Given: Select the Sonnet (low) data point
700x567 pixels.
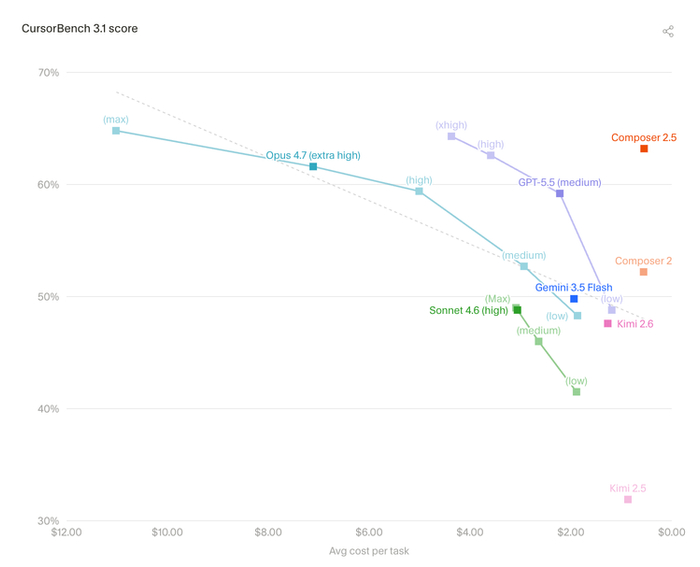Looking at the screenshot, I should pos(576,392).
